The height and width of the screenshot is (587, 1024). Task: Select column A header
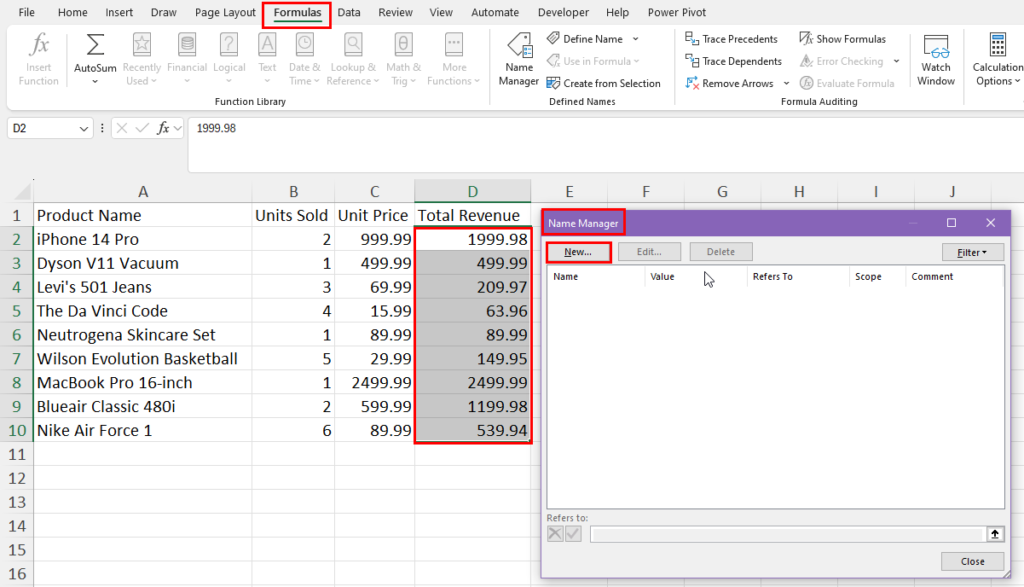pos(142,191)
